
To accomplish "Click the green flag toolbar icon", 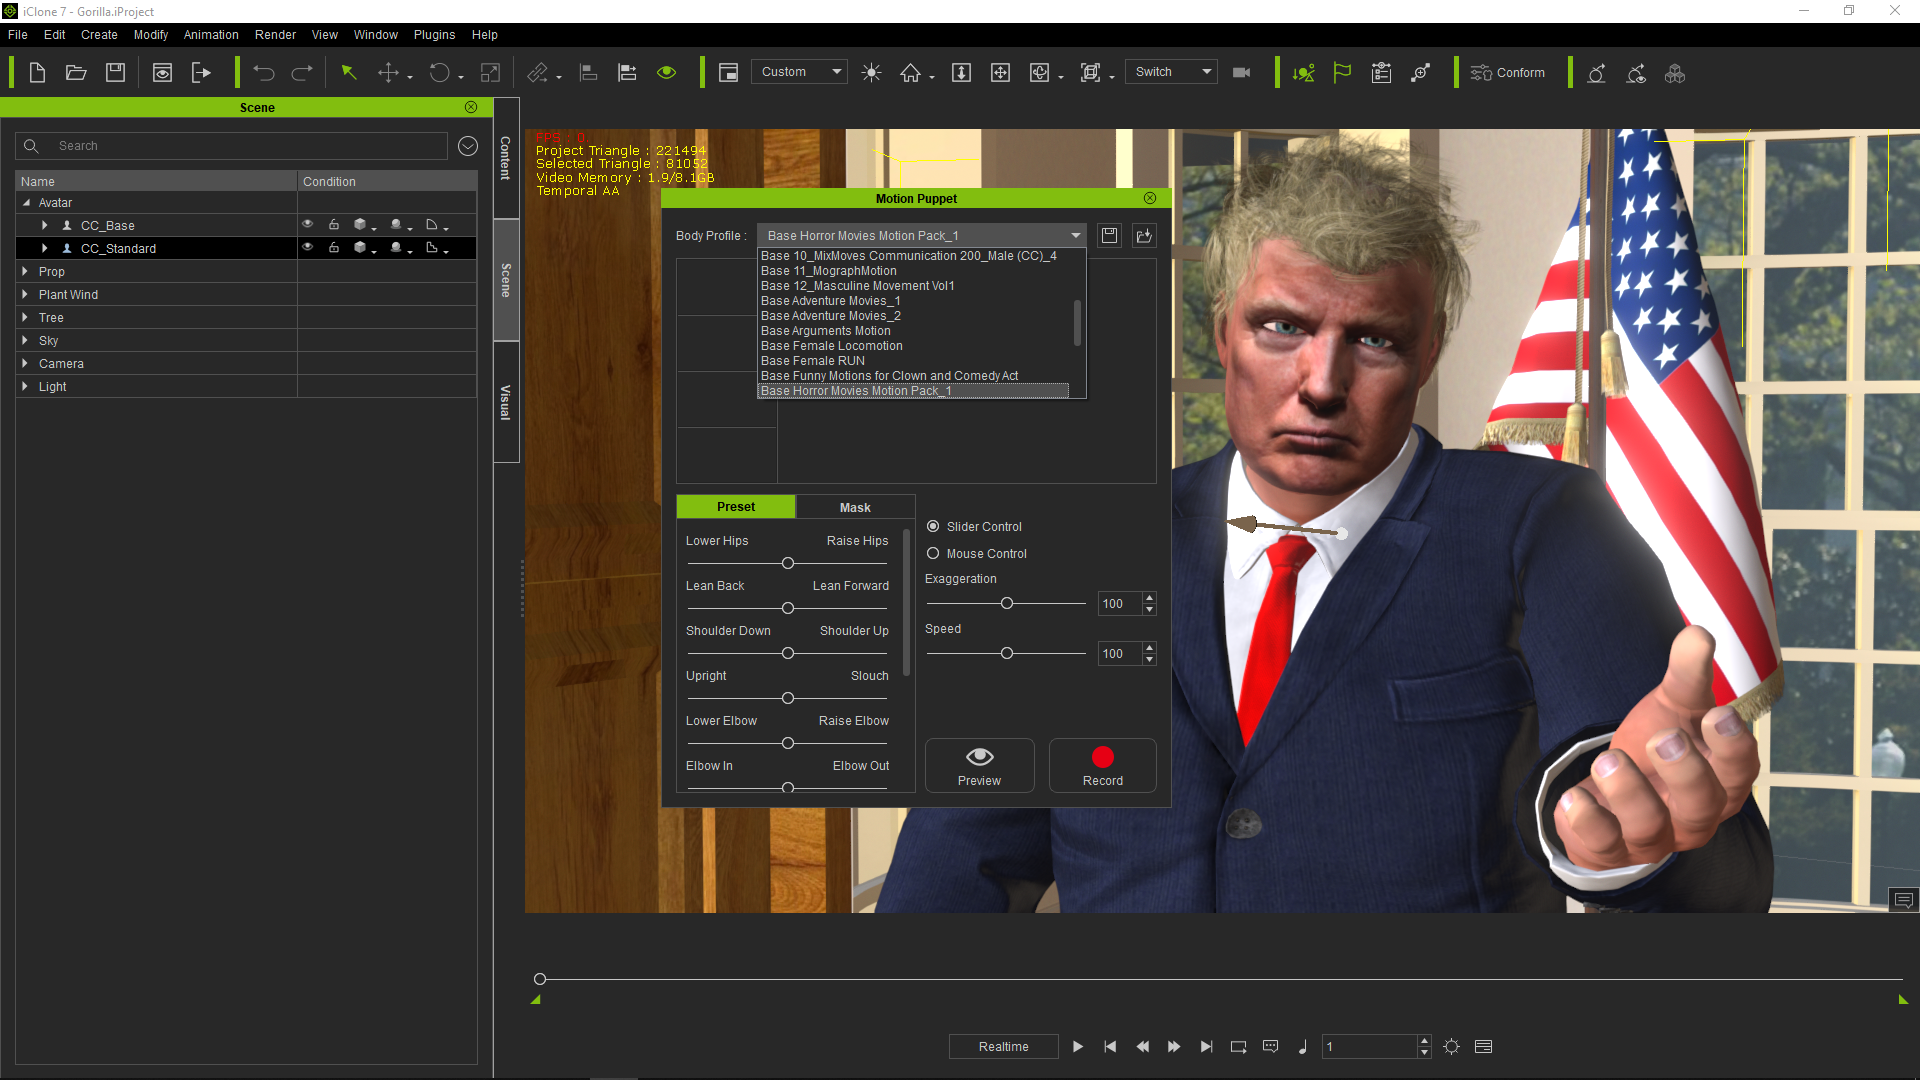I will (x=1342, y=73).
